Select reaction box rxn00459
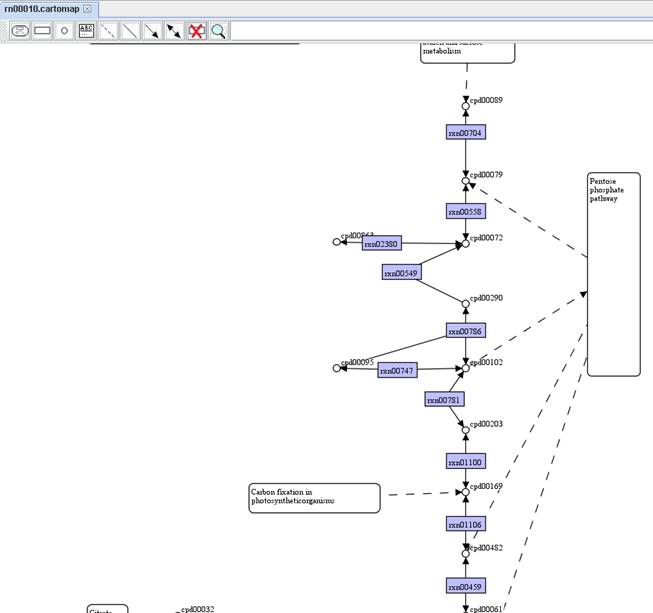 (x=466, y=586)
